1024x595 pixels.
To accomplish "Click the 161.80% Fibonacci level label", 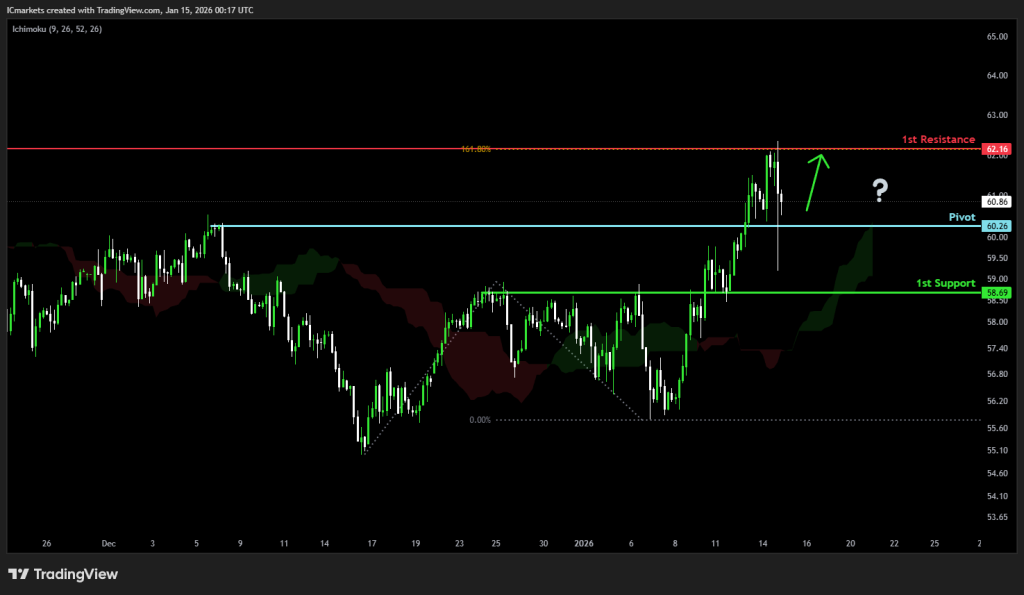I will [x=475, y=149].
